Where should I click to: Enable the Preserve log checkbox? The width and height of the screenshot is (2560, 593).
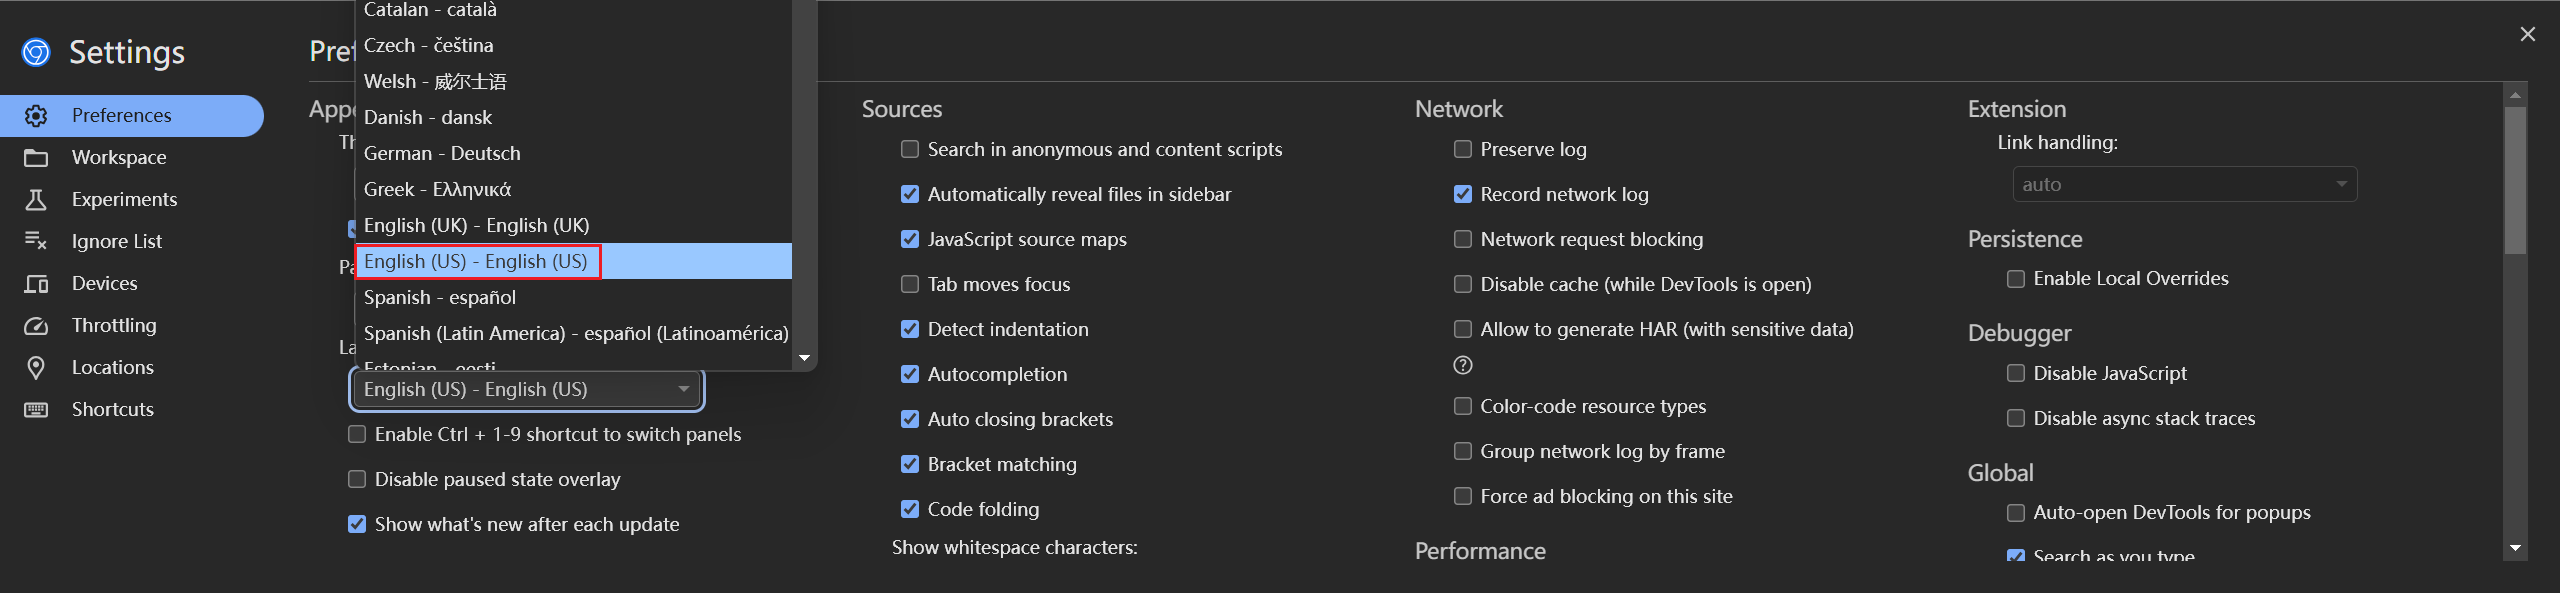pyautogui.click(x=1463, y=150)
